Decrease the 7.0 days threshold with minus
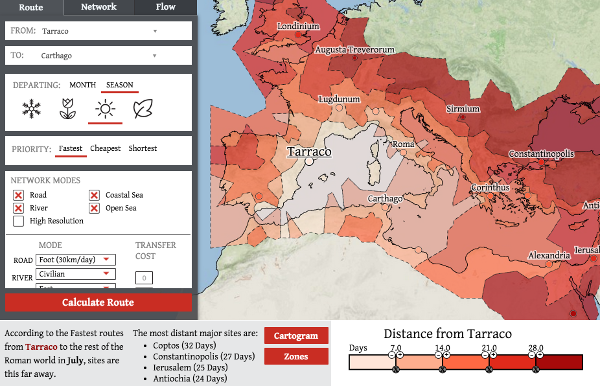The width and height of the screenshot is (600, 386). (391, 355)
